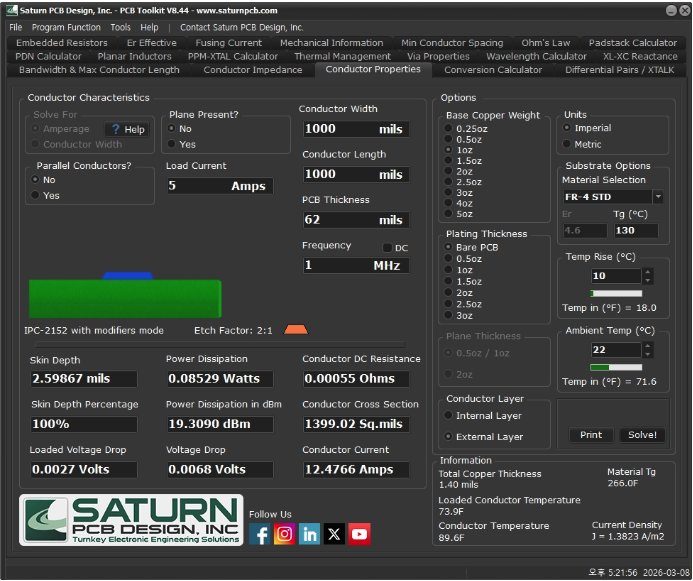The width and height of the screenshot is (693, 581).
Task: Open the File menu
Action: pyautogui.click(x=15, y=27)
